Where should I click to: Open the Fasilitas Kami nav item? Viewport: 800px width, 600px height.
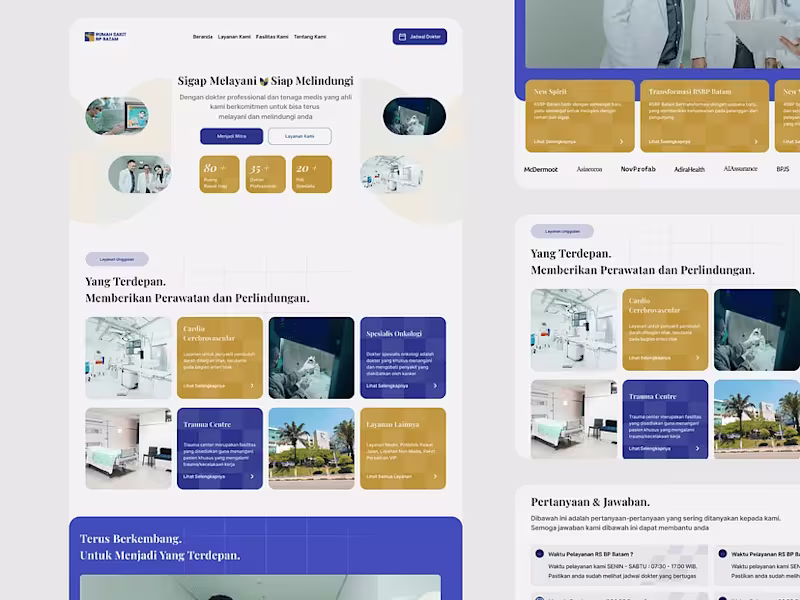point(272,37)
